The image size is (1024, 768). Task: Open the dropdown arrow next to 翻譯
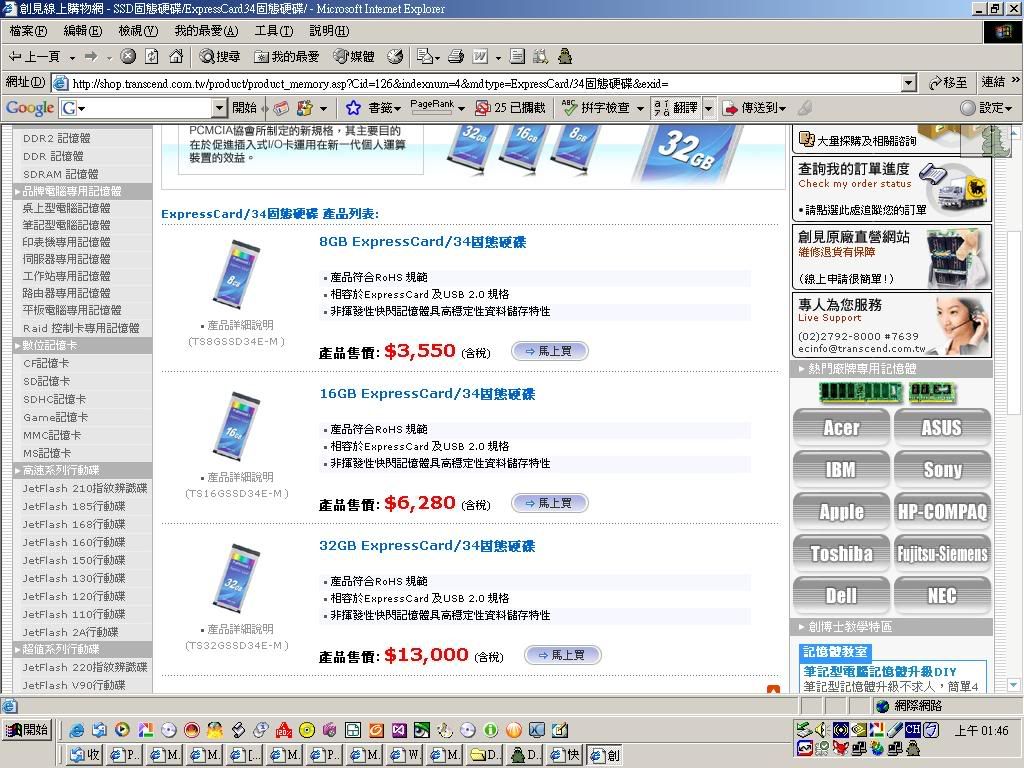point(709,108)
